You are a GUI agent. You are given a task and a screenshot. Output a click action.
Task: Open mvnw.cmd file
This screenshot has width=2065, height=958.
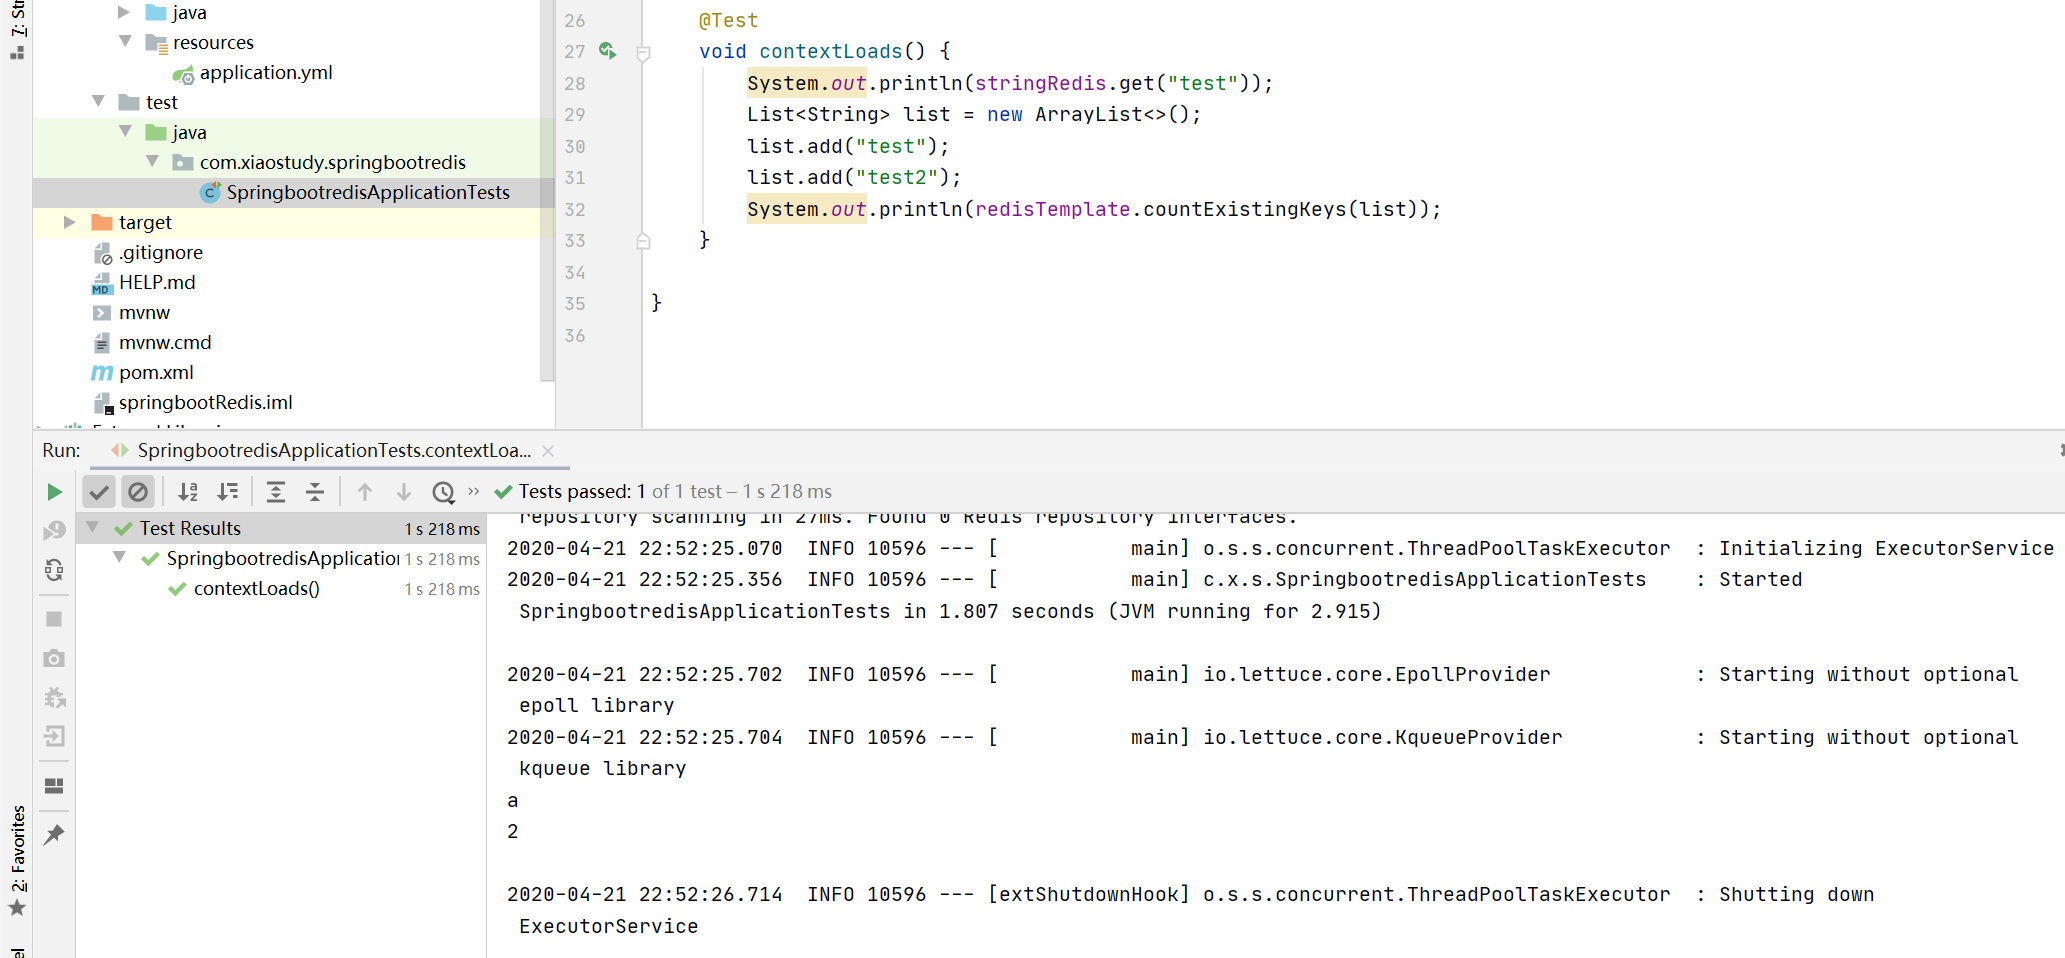coord(165,342)
